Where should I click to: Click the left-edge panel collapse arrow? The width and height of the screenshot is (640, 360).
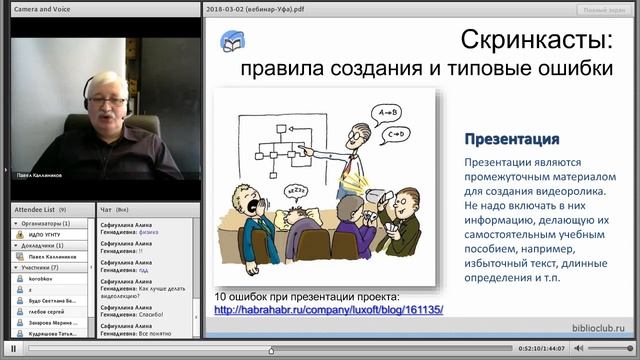5,169
